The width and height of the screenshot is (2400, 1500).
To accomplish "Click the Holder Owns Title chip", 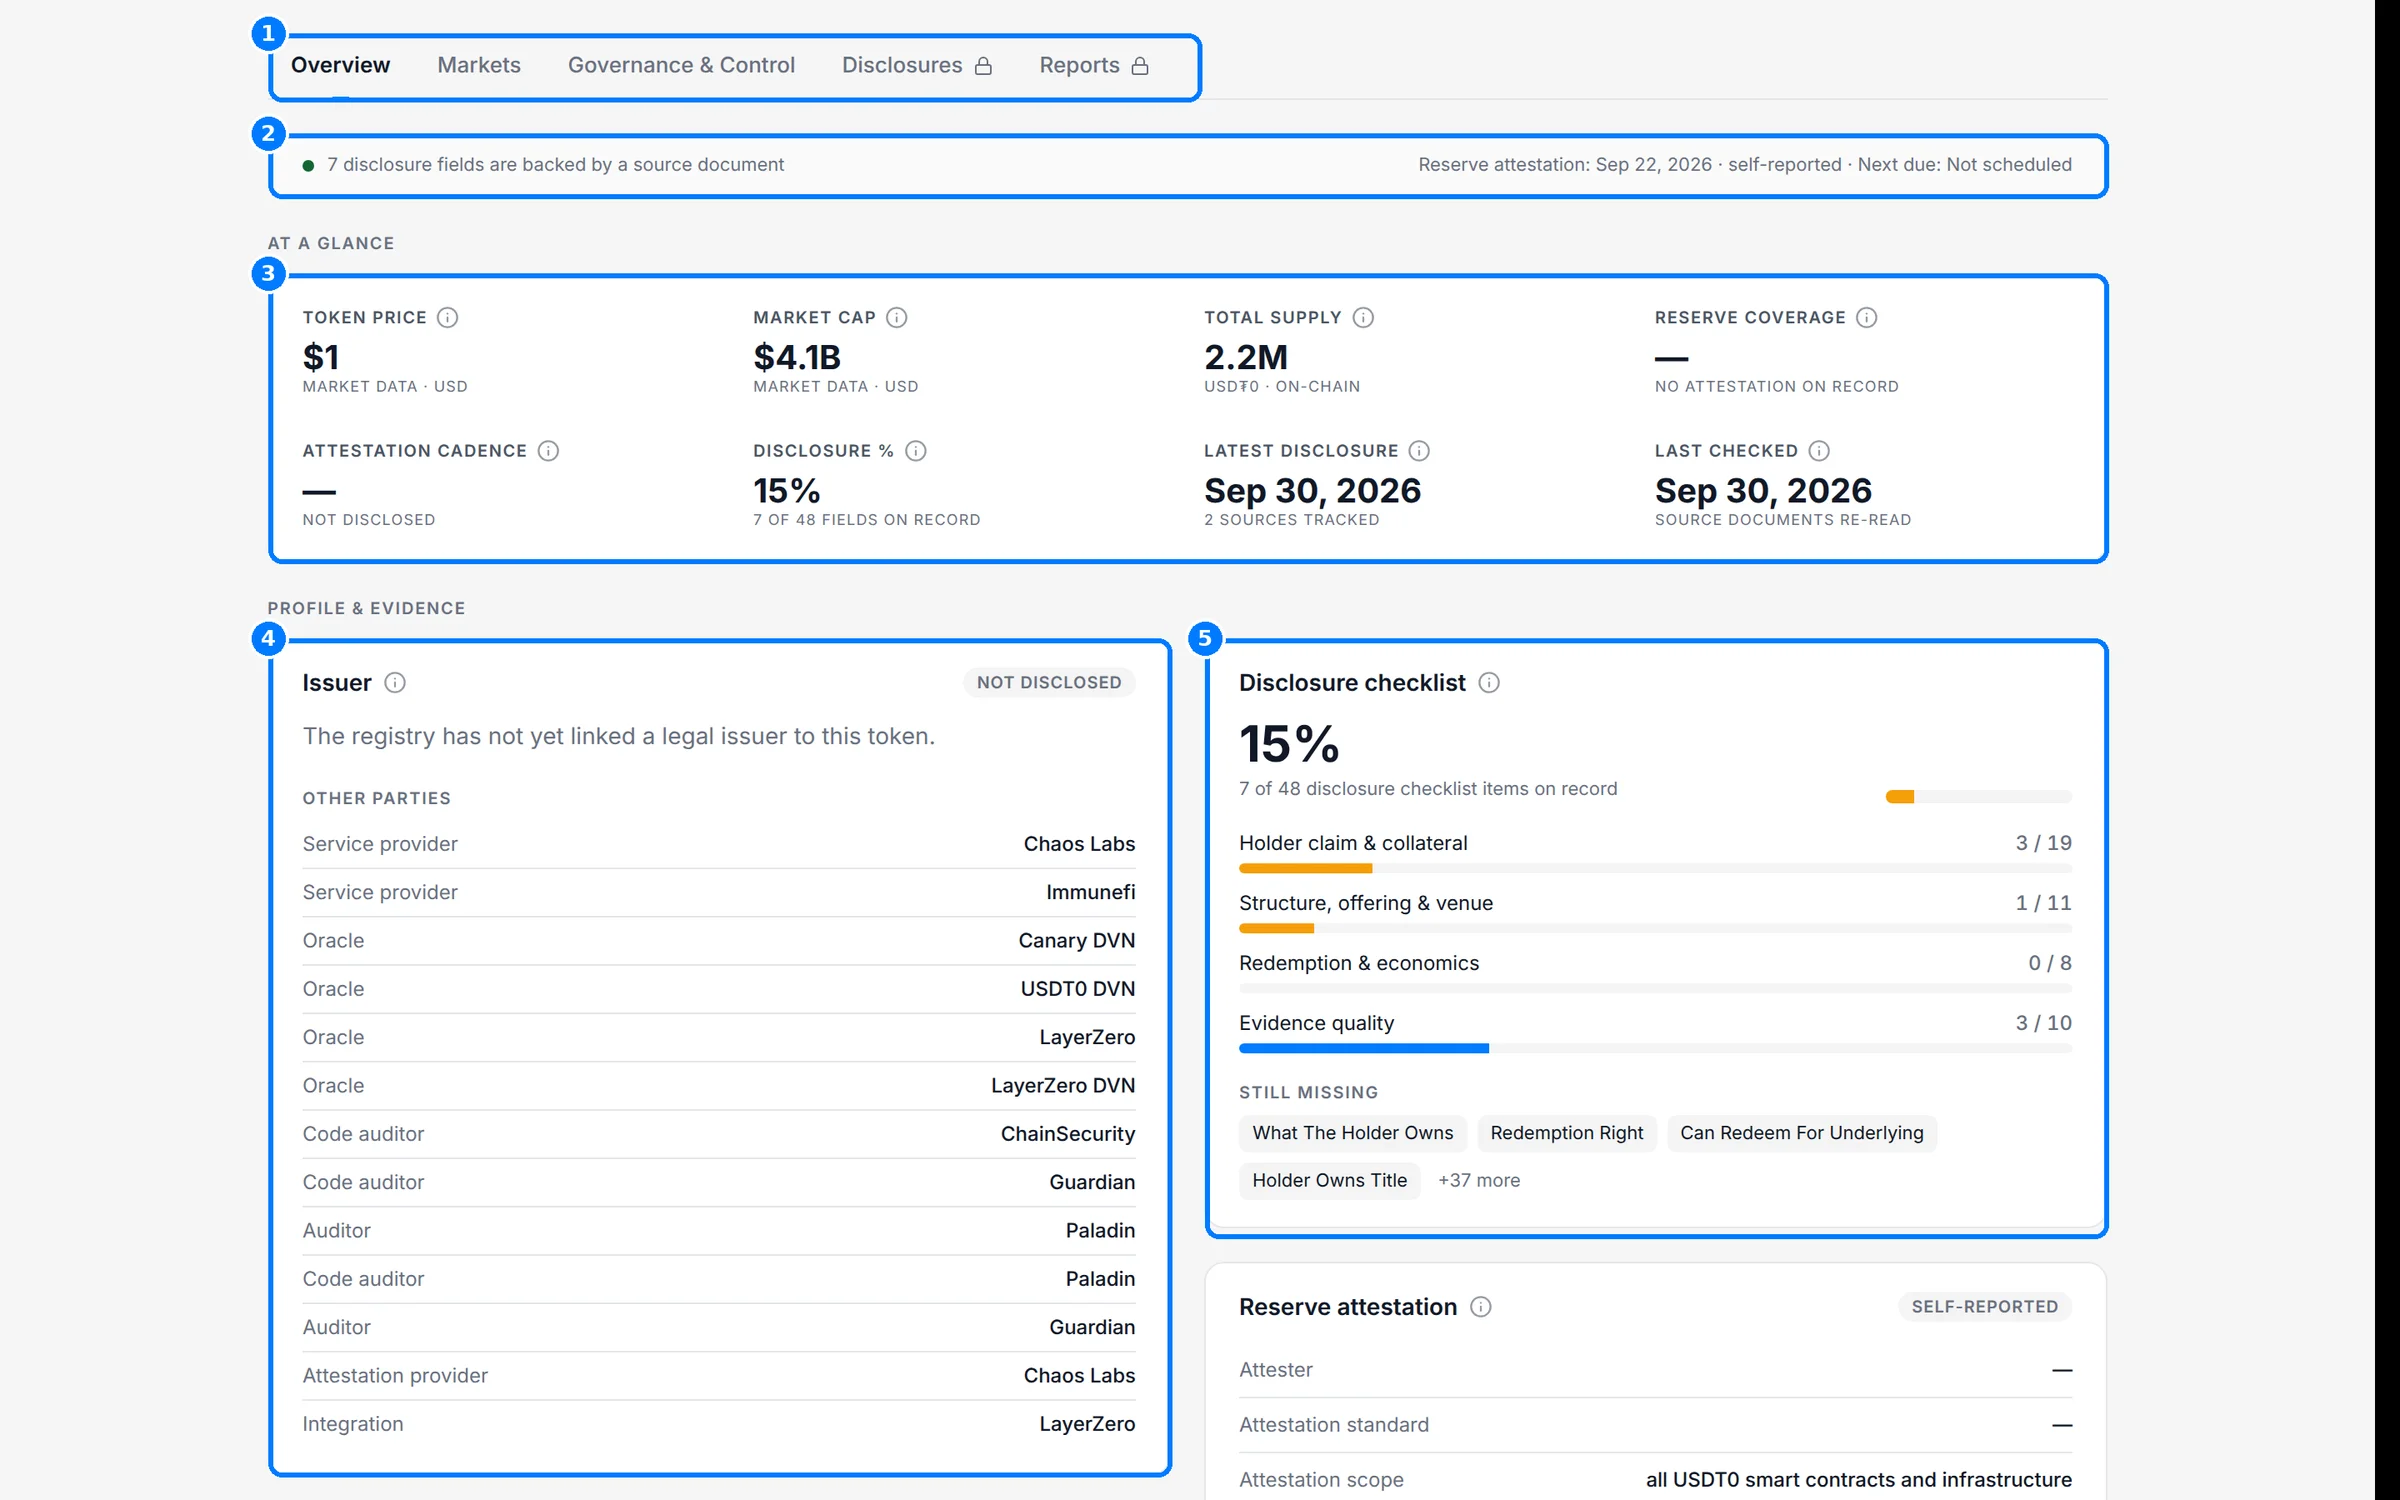I will [x=1329, y=1181].
